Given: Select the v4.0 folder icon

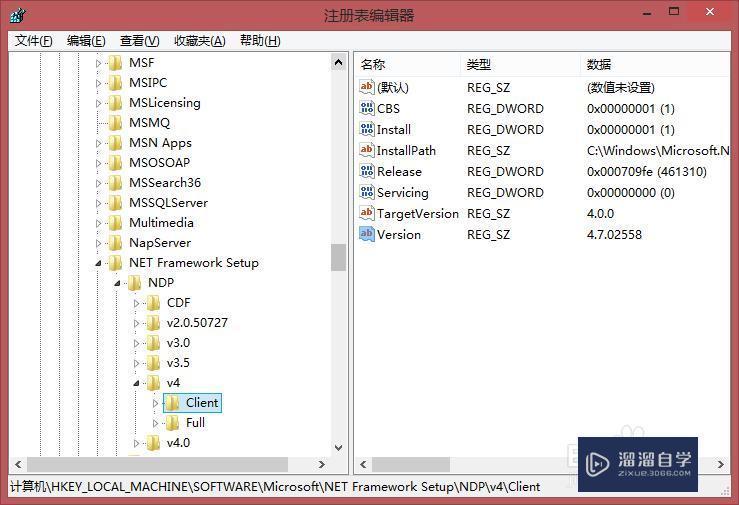Looking at the screenshot, I should (153, 443).
